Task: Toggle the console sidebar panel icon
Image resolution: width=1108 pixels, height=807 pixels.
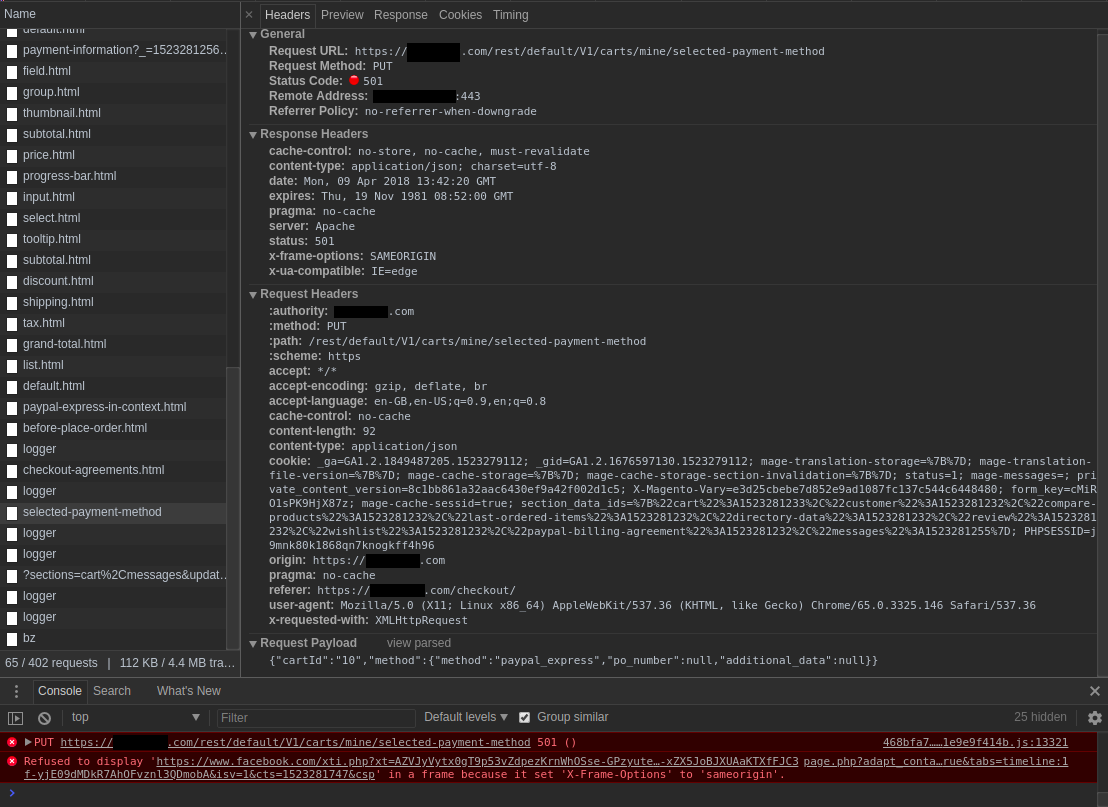Action: pos(15,718)
